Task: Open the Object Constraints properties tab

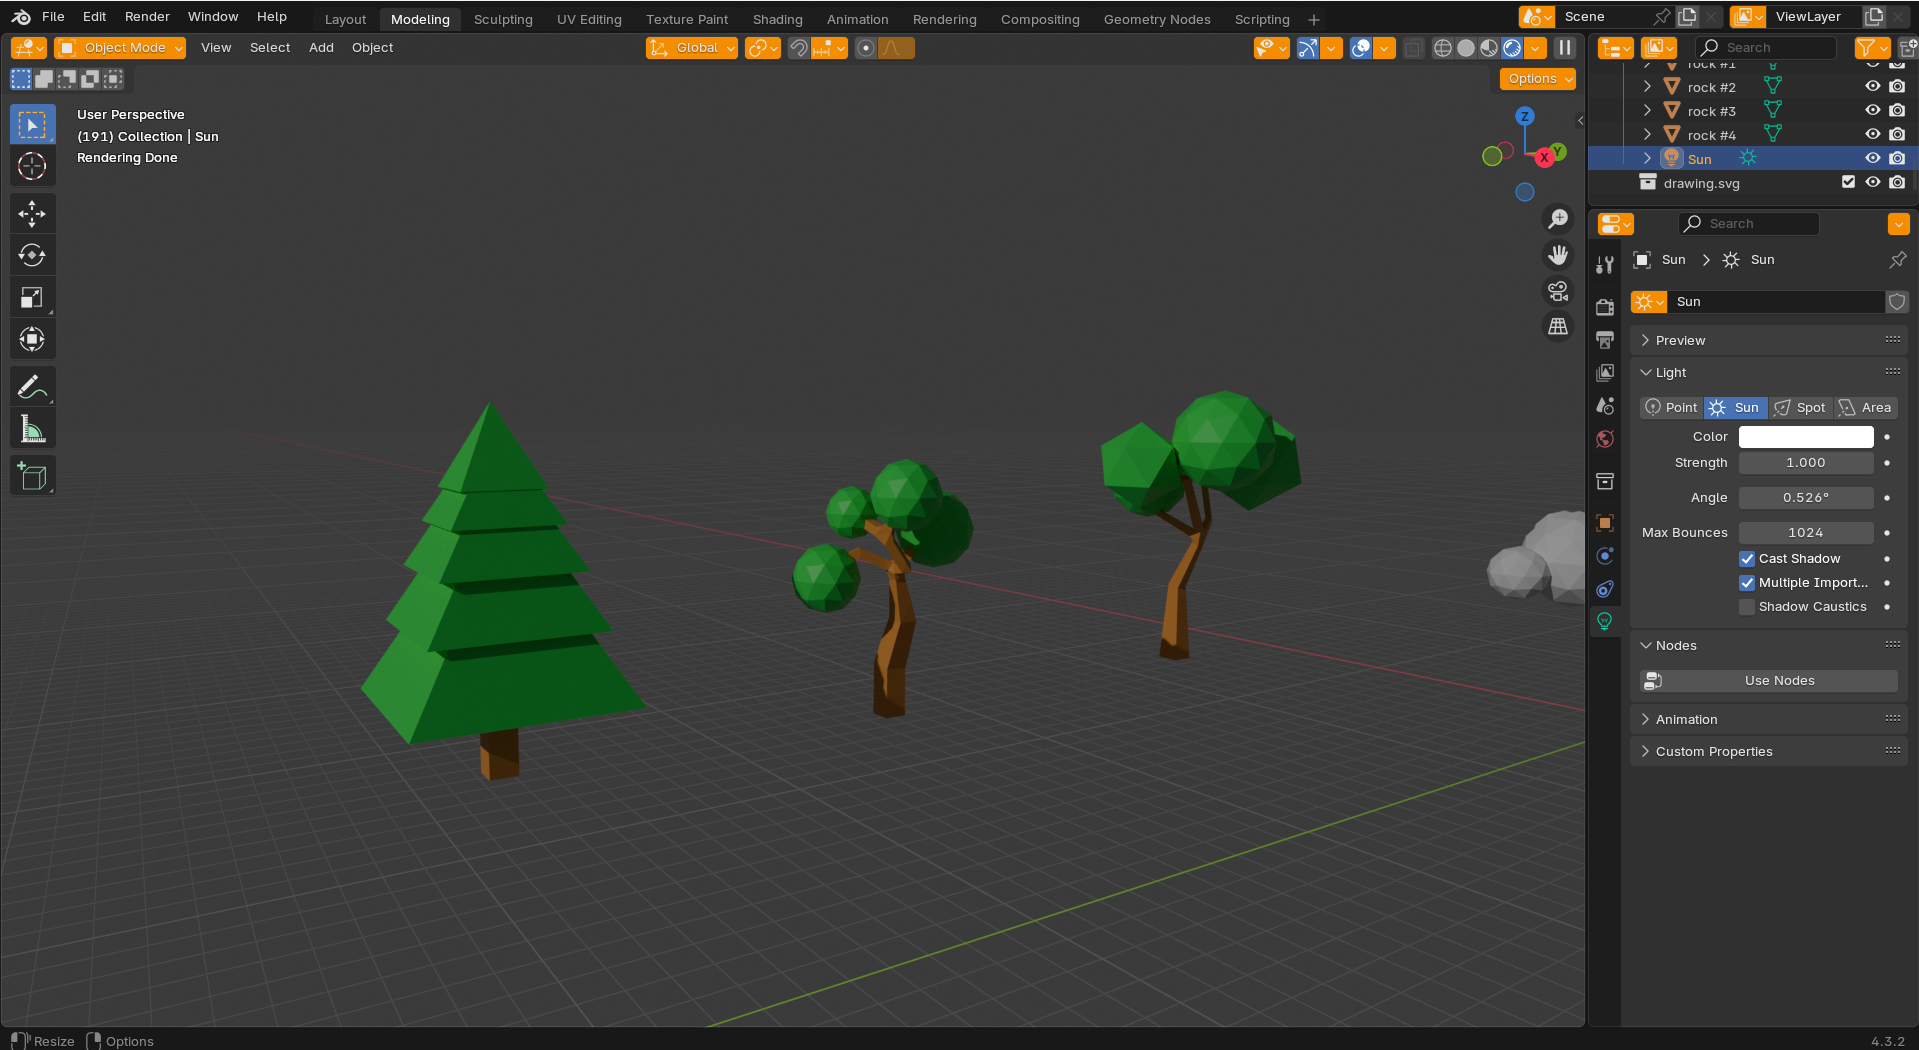Action: click(x=1605, y=589)
